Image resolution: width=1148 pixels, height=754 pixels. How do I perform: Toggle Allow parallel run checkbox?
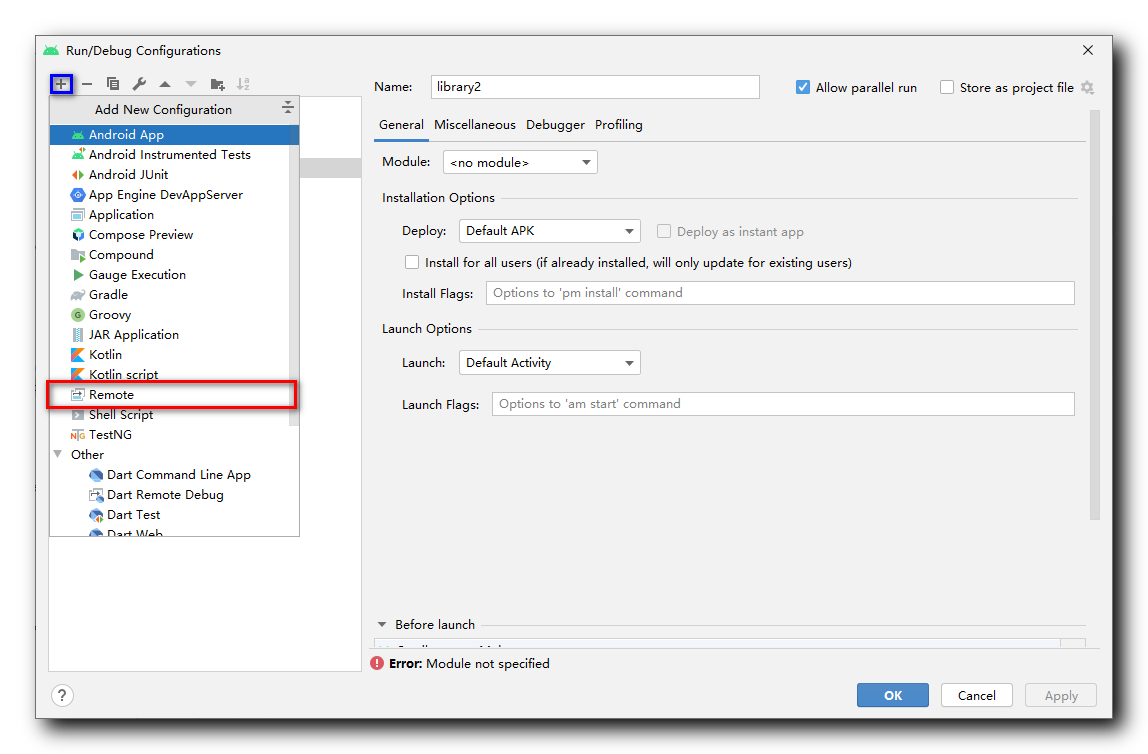803,87
